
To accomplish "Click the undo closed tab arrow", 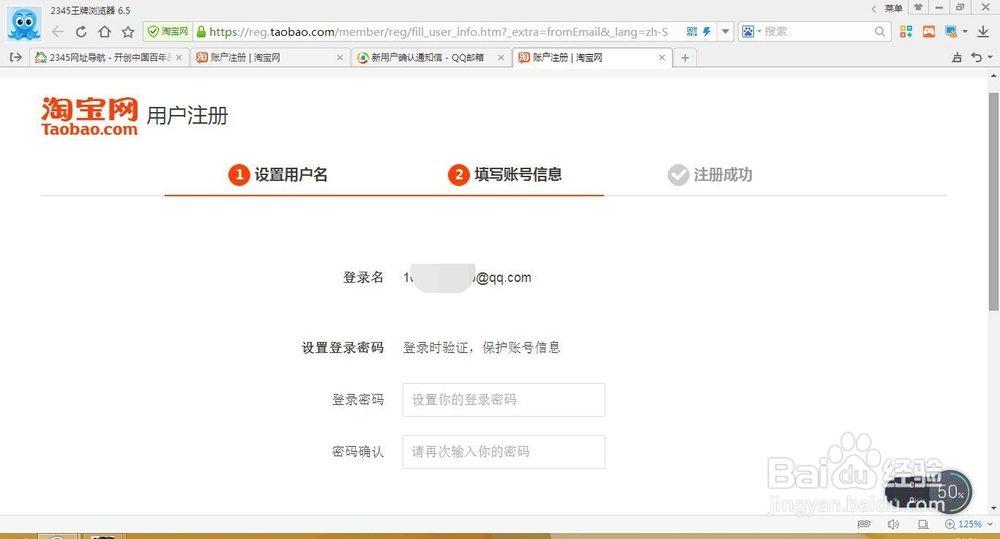I will [976, 57].
